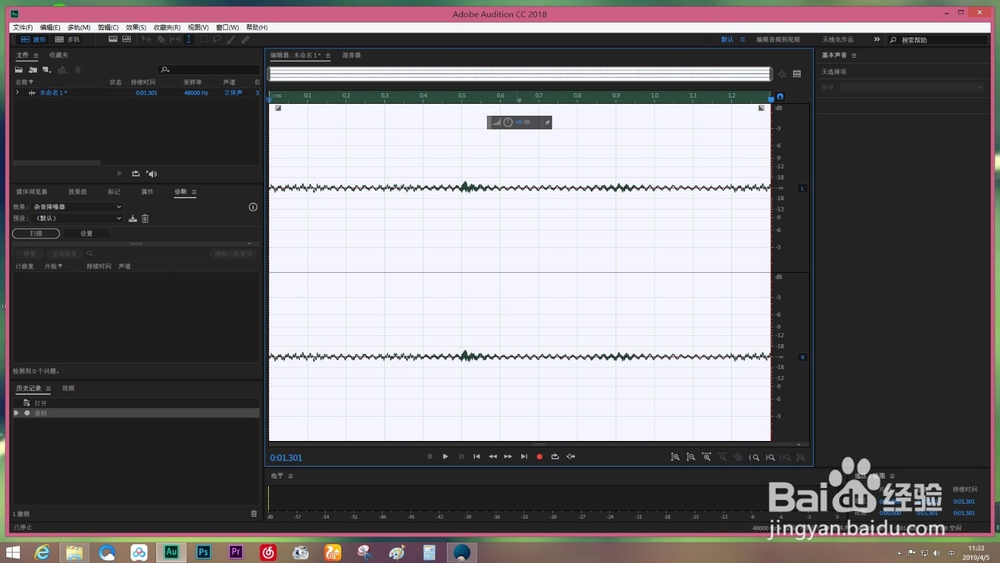Expand the workspace overflow chevrons
1000x563 pixels.
[x=877, y=40]
